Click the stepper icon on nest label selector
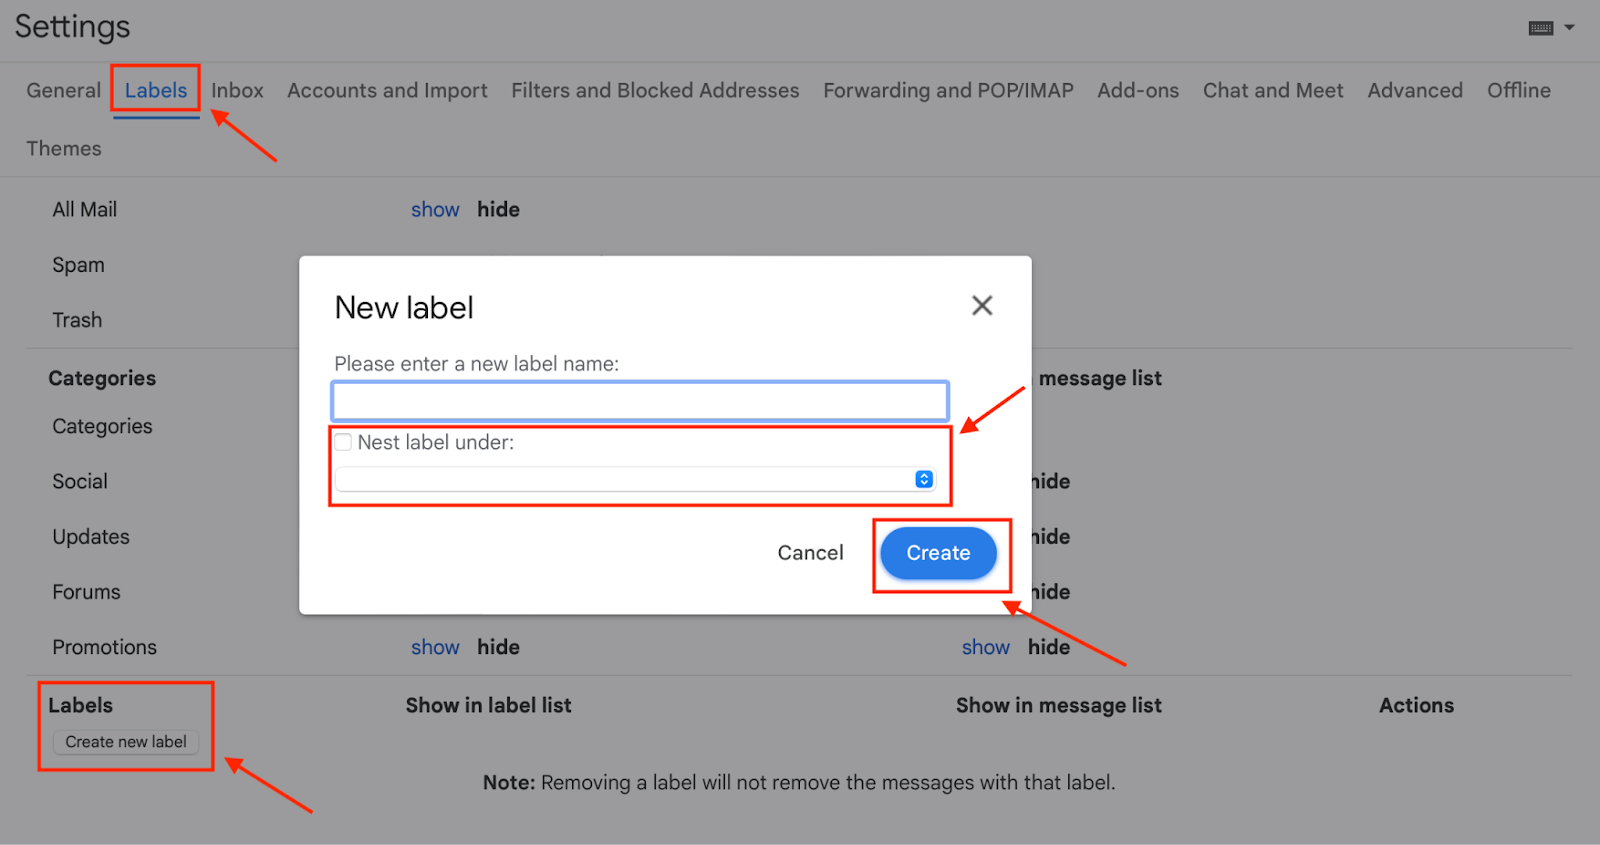 point(921,479)
